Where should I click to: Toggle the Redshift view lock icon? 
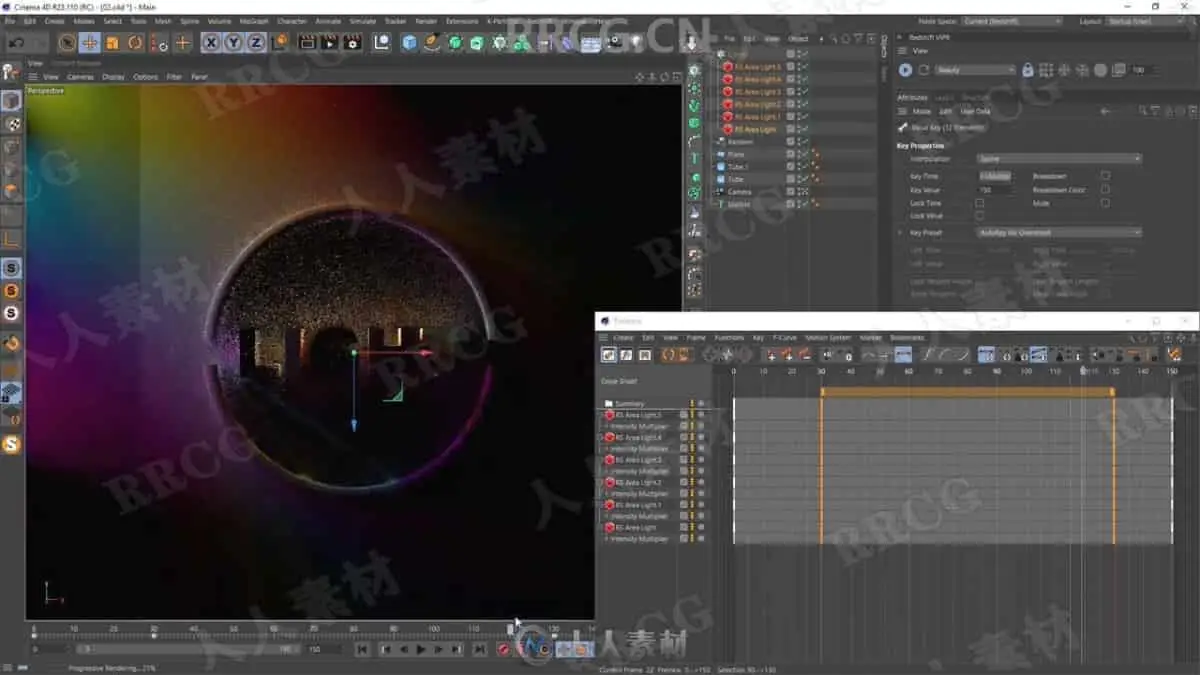click(1027, 70)
